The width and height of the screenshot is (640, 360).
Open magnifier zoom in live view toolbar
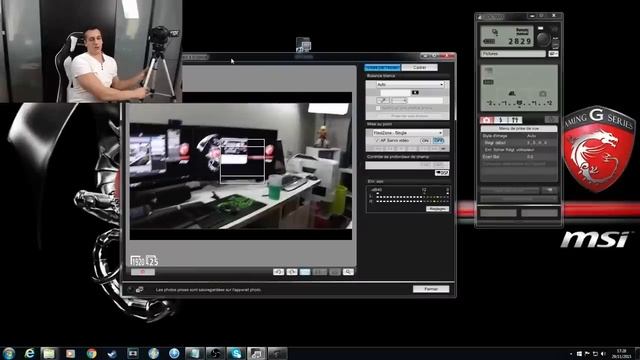pyautogui.click(x=348, y=272)
